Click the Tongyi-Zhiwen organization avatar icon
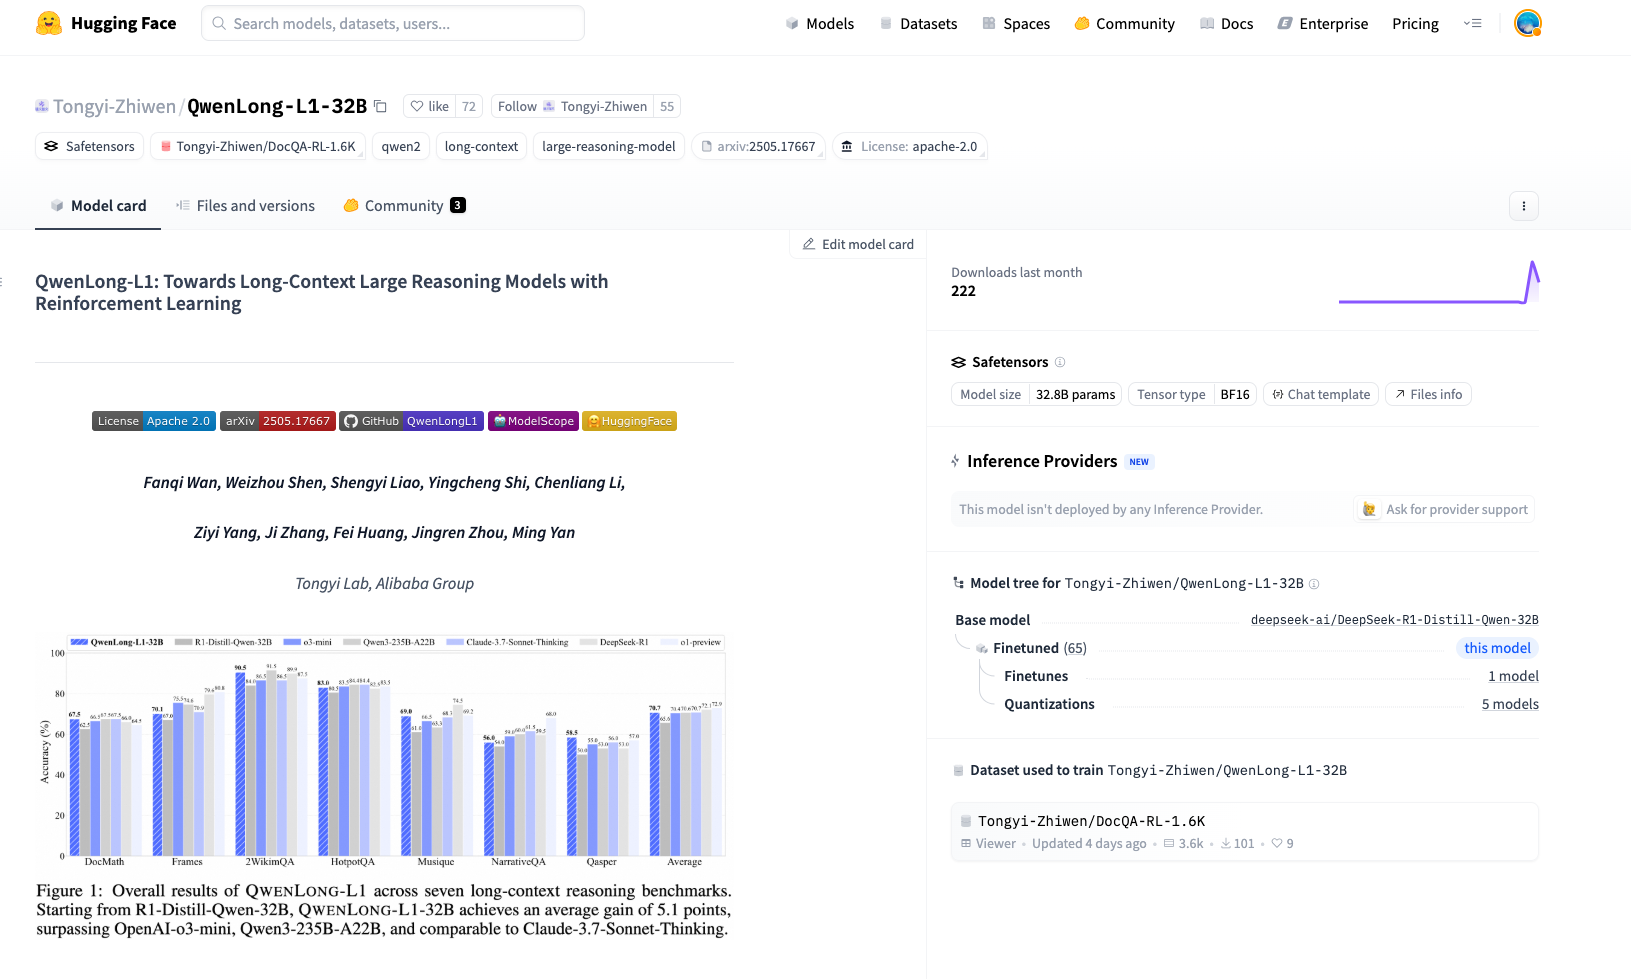This screenshot has height=979, width=1631. [x=42, y=106]
